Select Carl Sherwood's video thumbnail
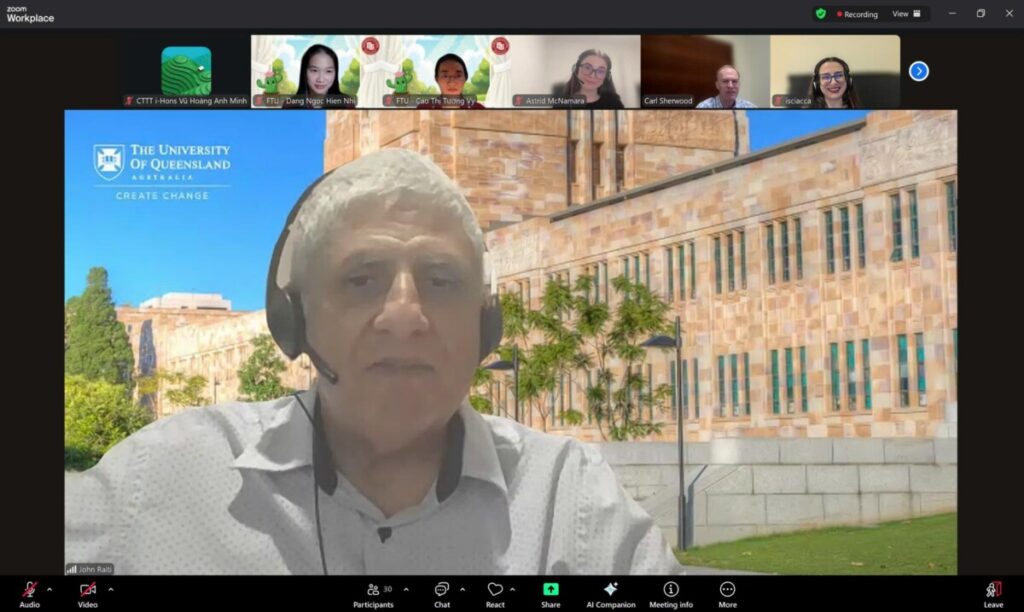 [705, 71]
